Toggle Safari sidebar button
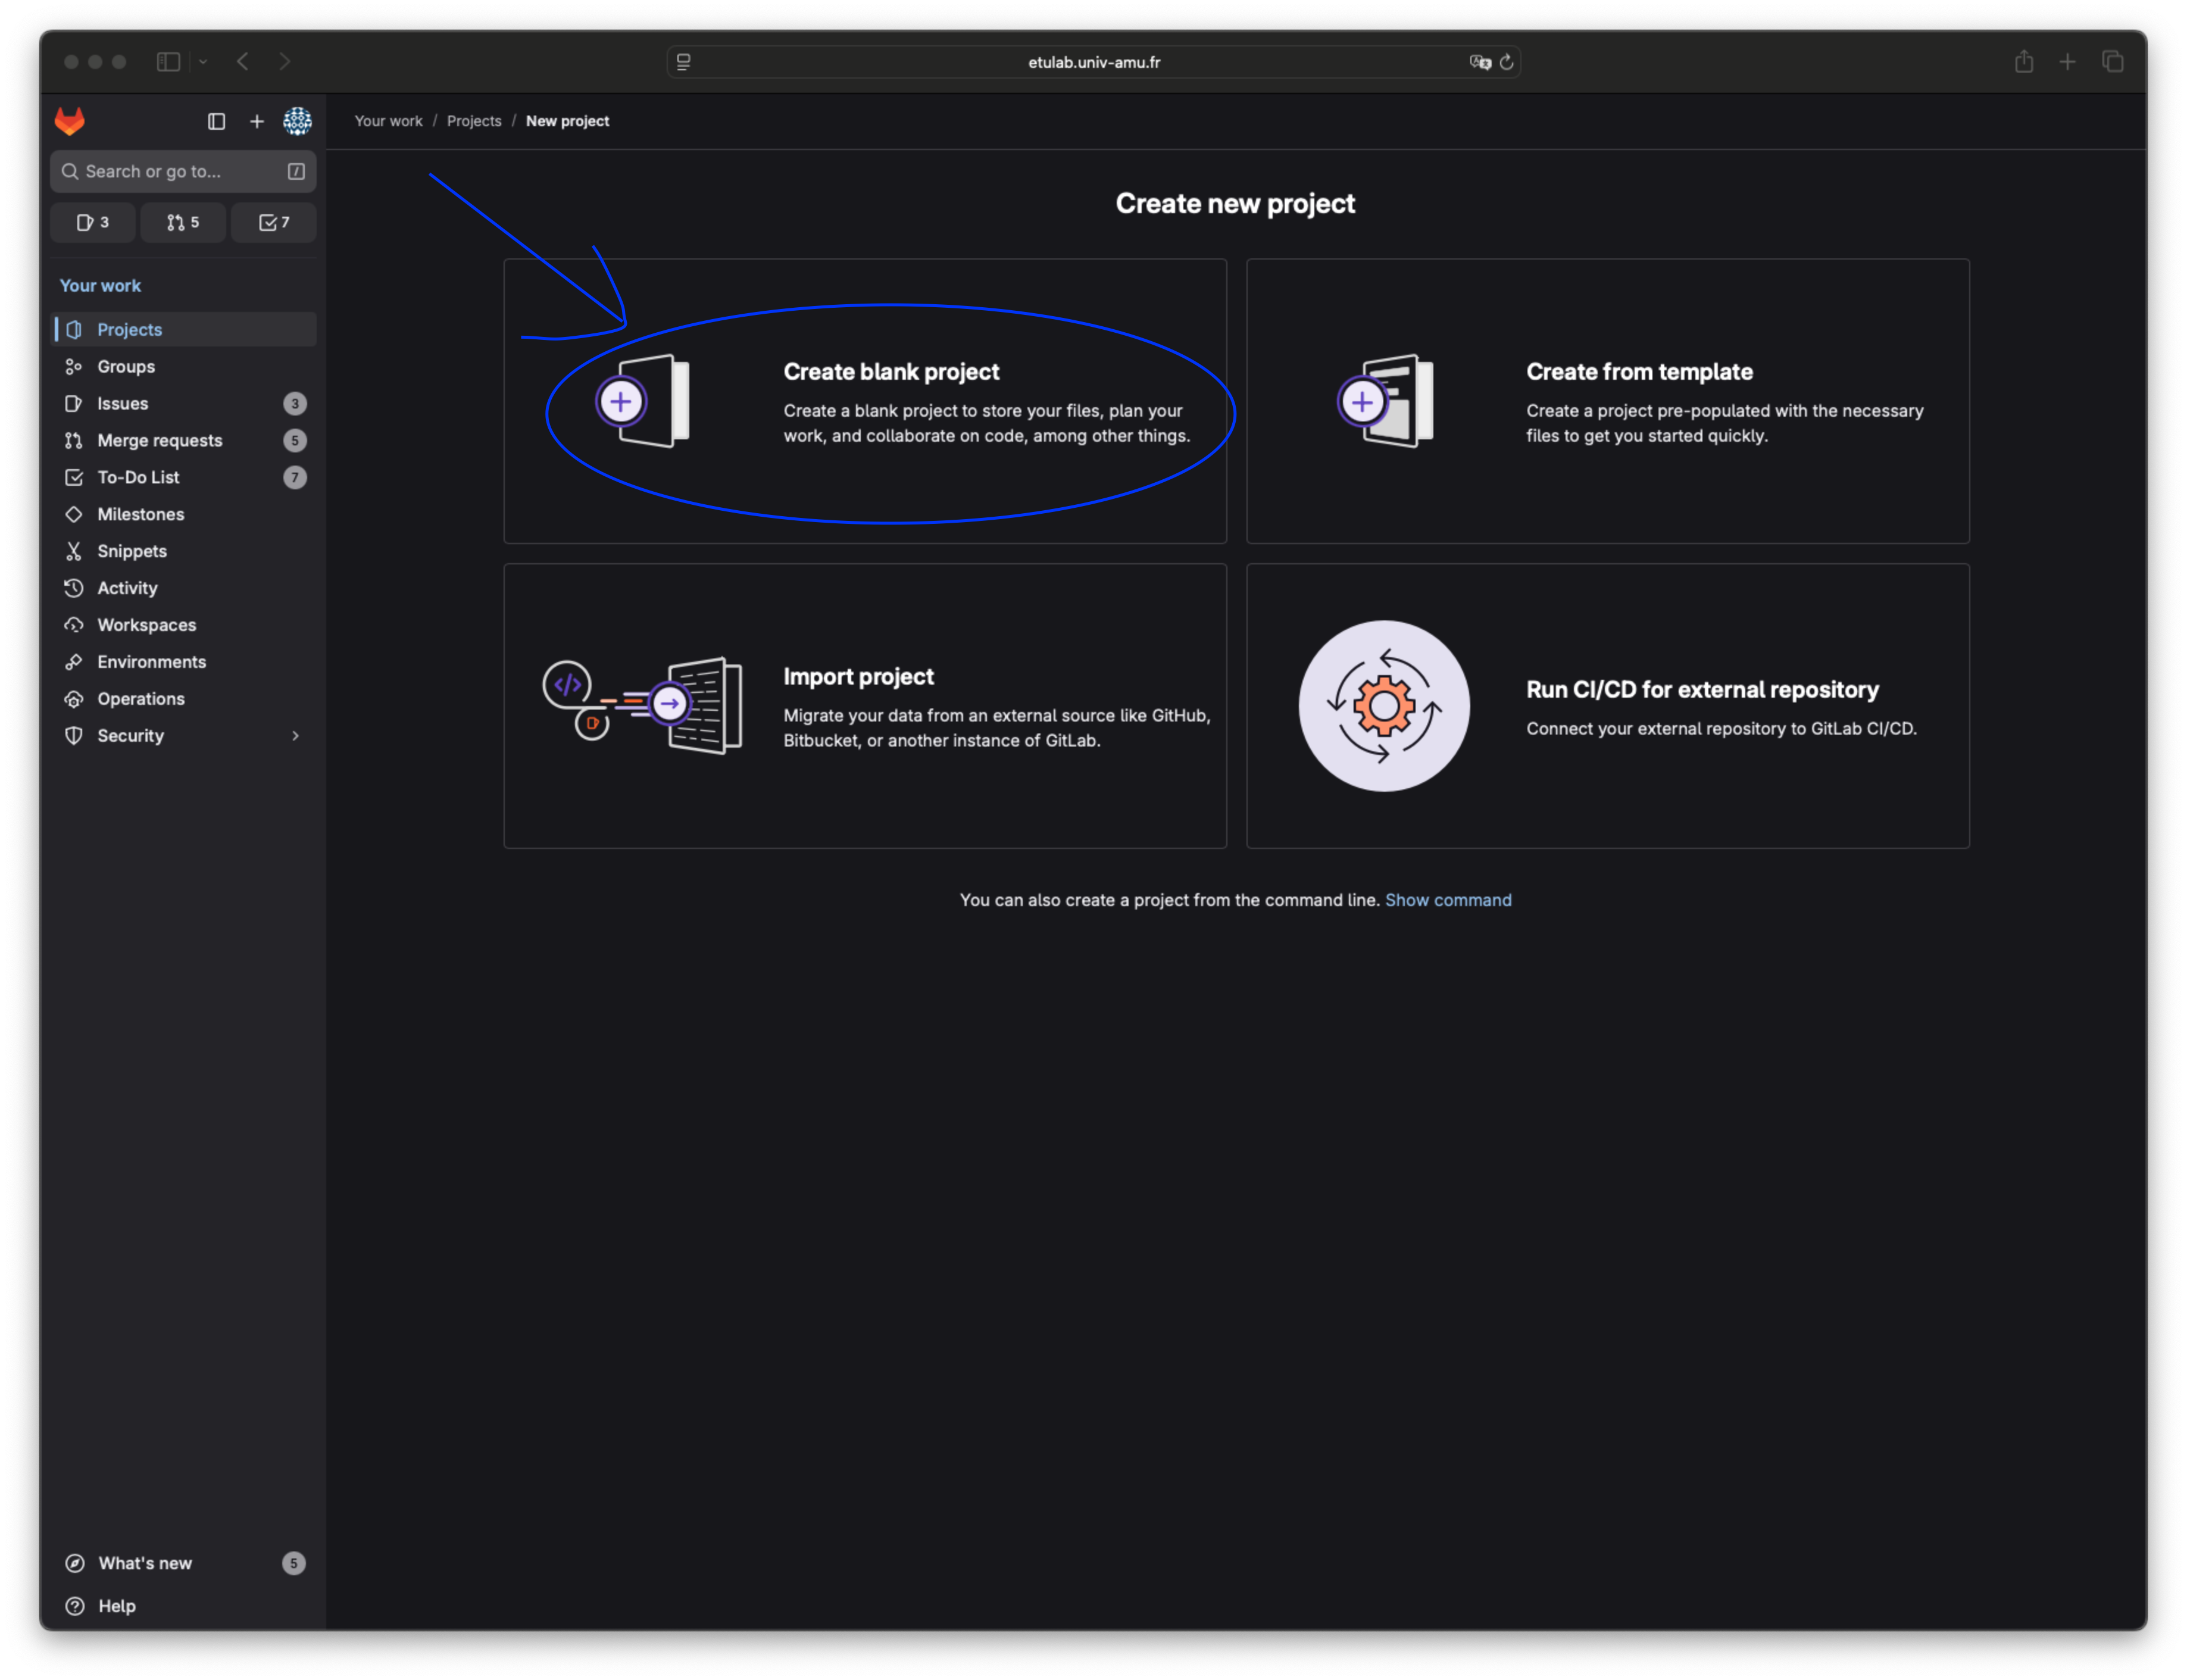 click(168, 62)
